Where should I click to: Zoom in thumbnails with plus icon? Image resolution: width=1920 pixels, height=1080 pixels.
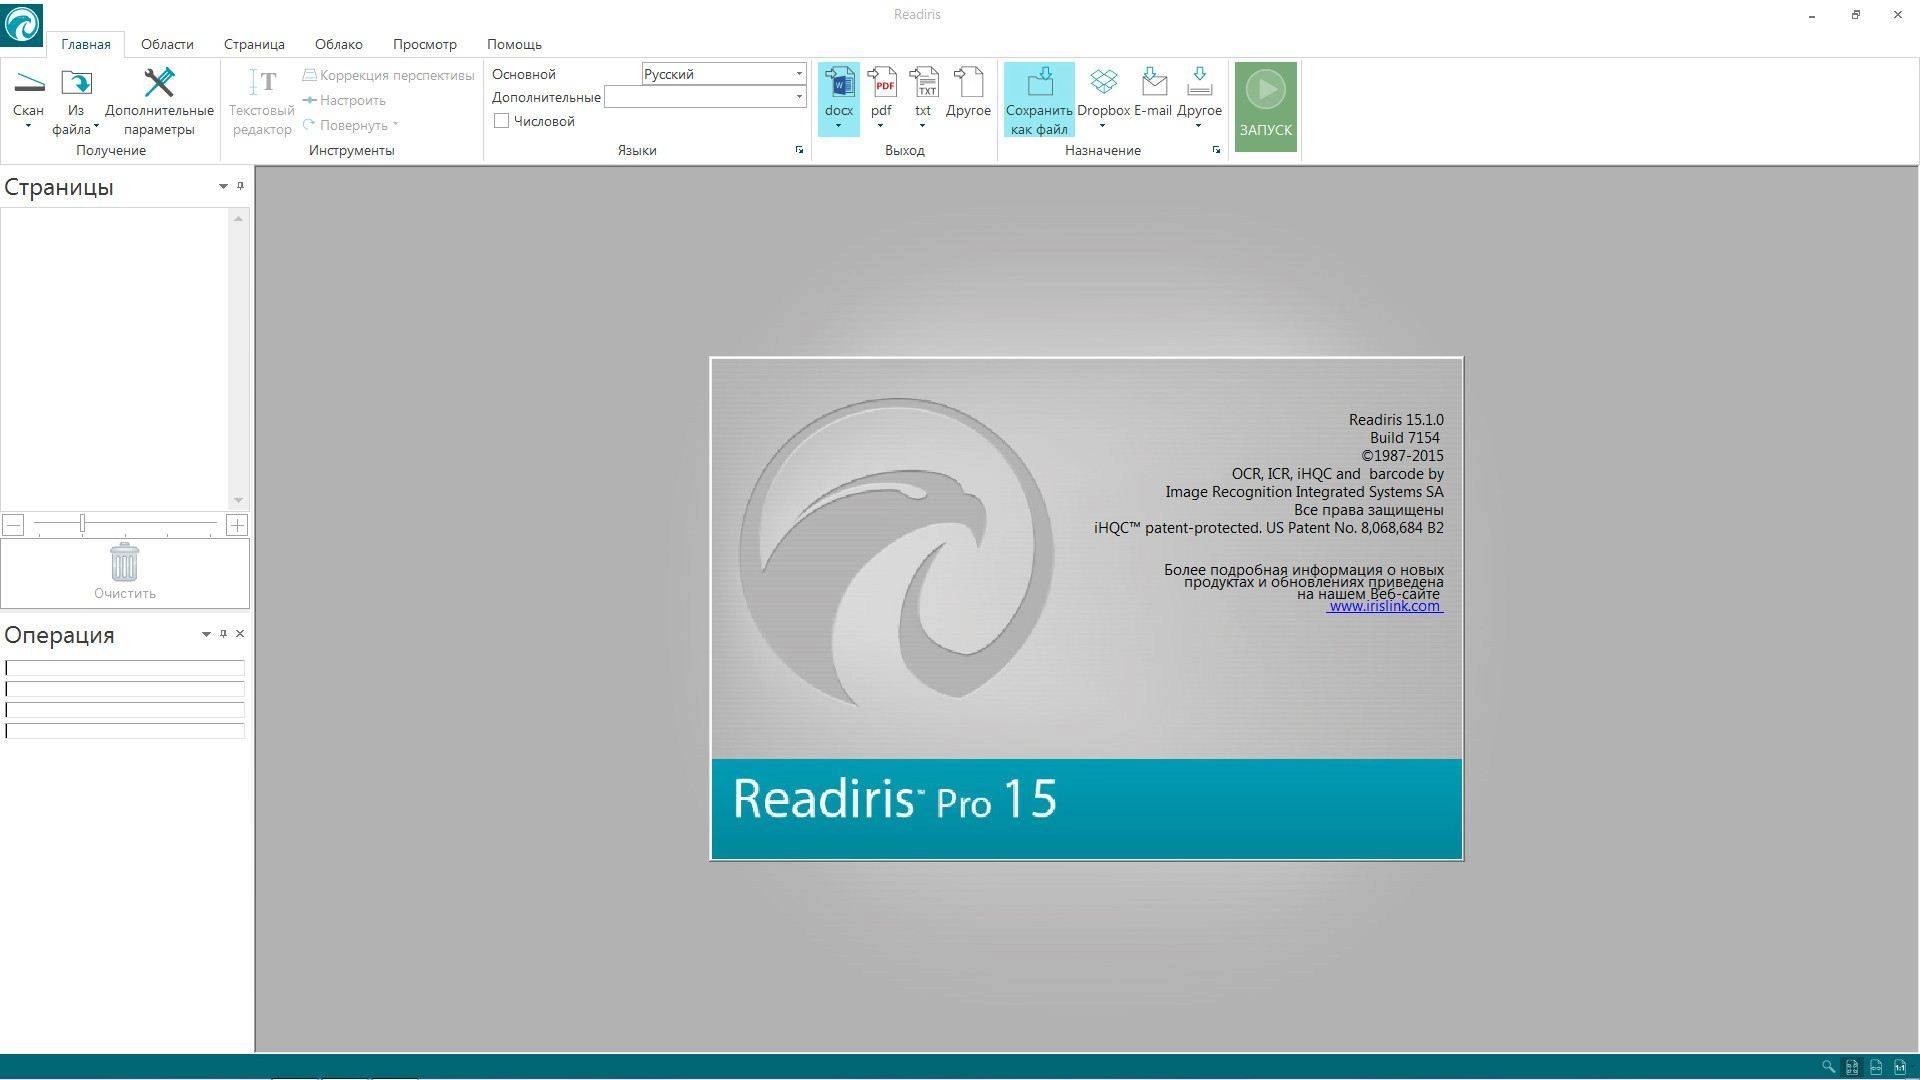pos(237,525)
